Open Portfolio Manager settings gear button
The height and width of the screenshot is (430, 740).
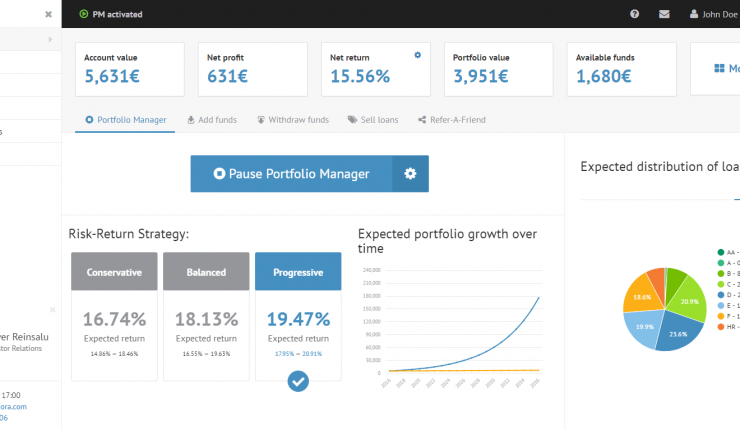[x=410, y=174]
